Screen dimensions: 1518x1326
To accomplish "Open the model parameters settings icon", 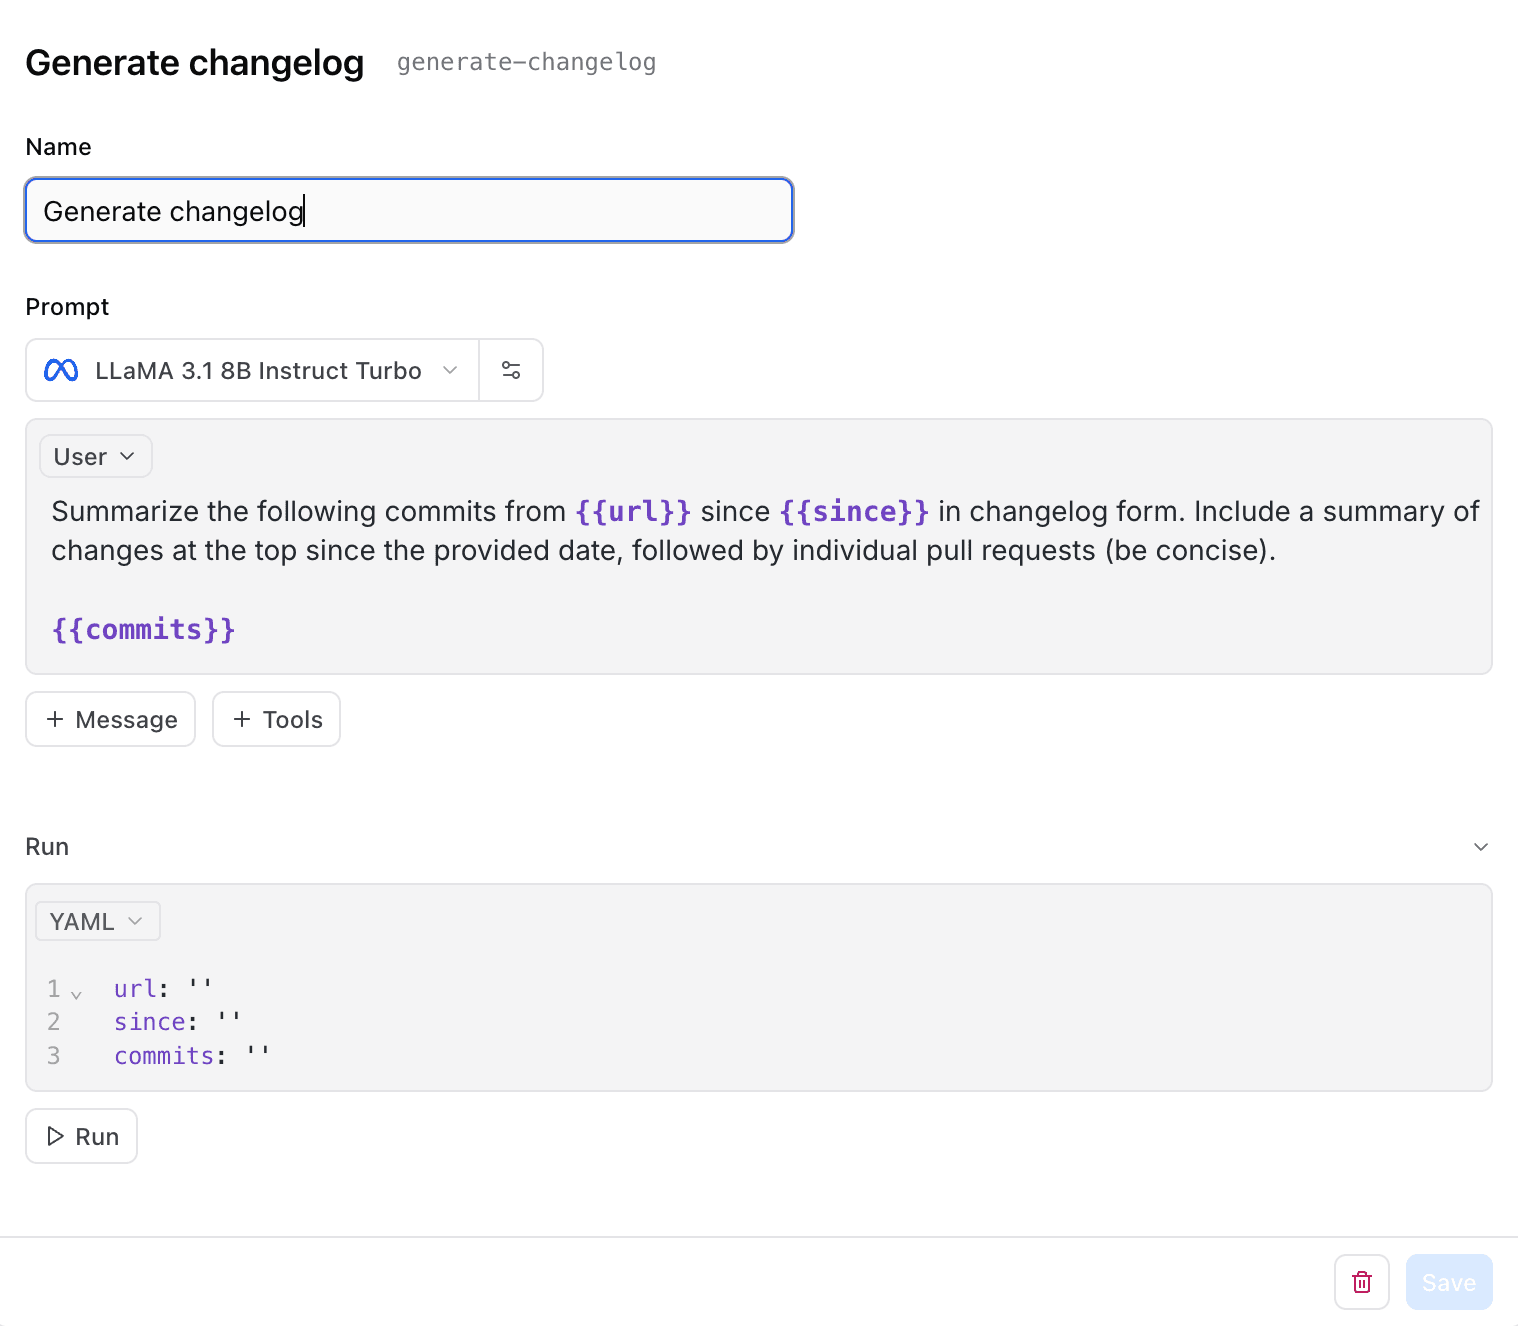I will pos(511,370).
